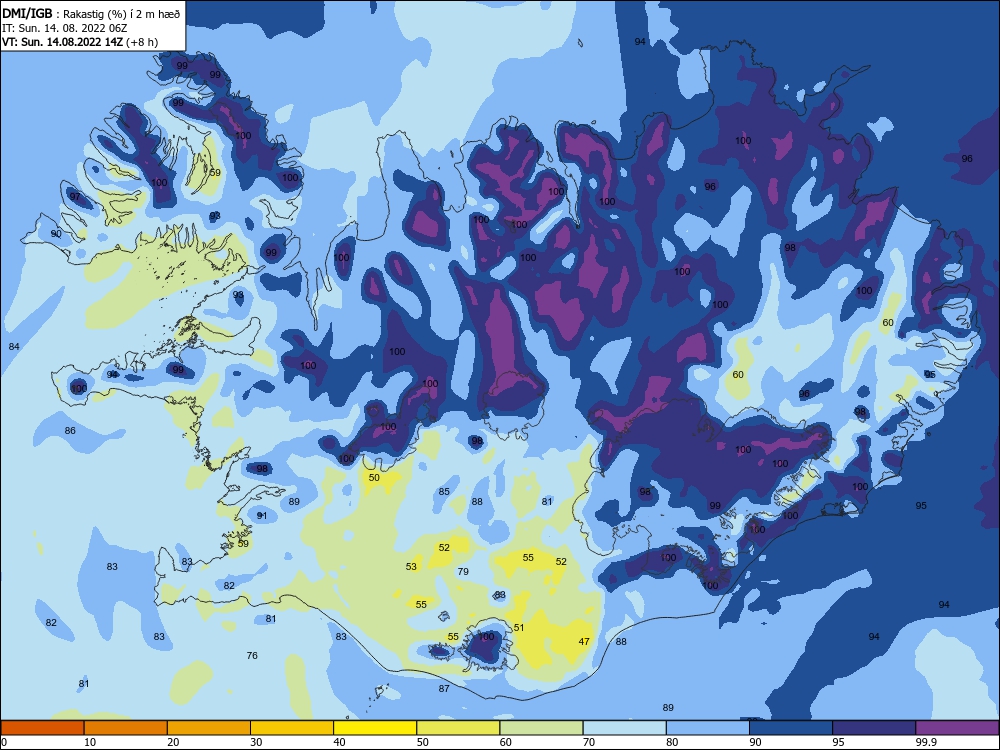Click the '70' tick label on legend
The height and width of the screenshot is (750, 1000).
pos(589,742)
